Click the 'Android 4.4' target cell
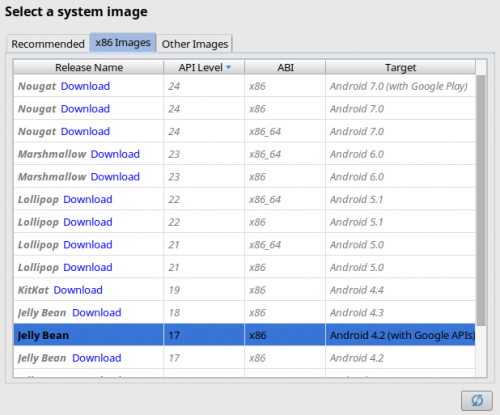Image resolution: width=500 pixels, height=415 pixels. [400, 290]
